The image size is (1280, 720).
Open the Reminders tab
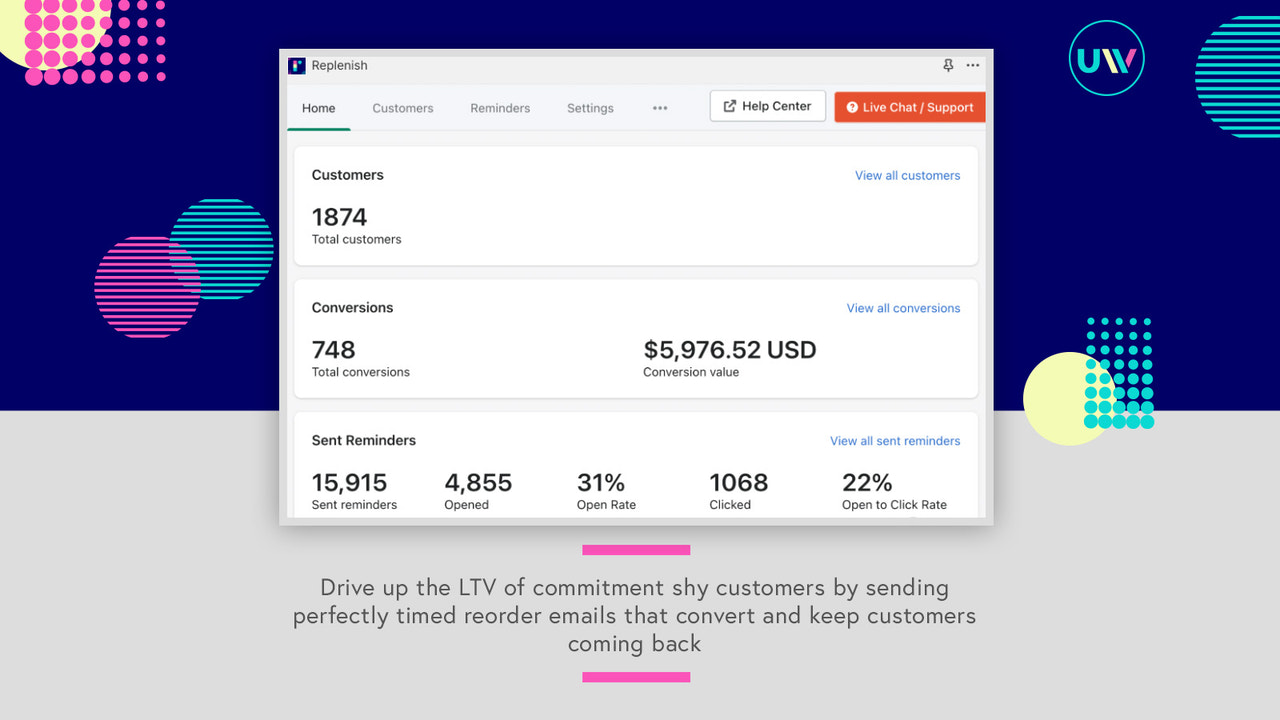500,108
